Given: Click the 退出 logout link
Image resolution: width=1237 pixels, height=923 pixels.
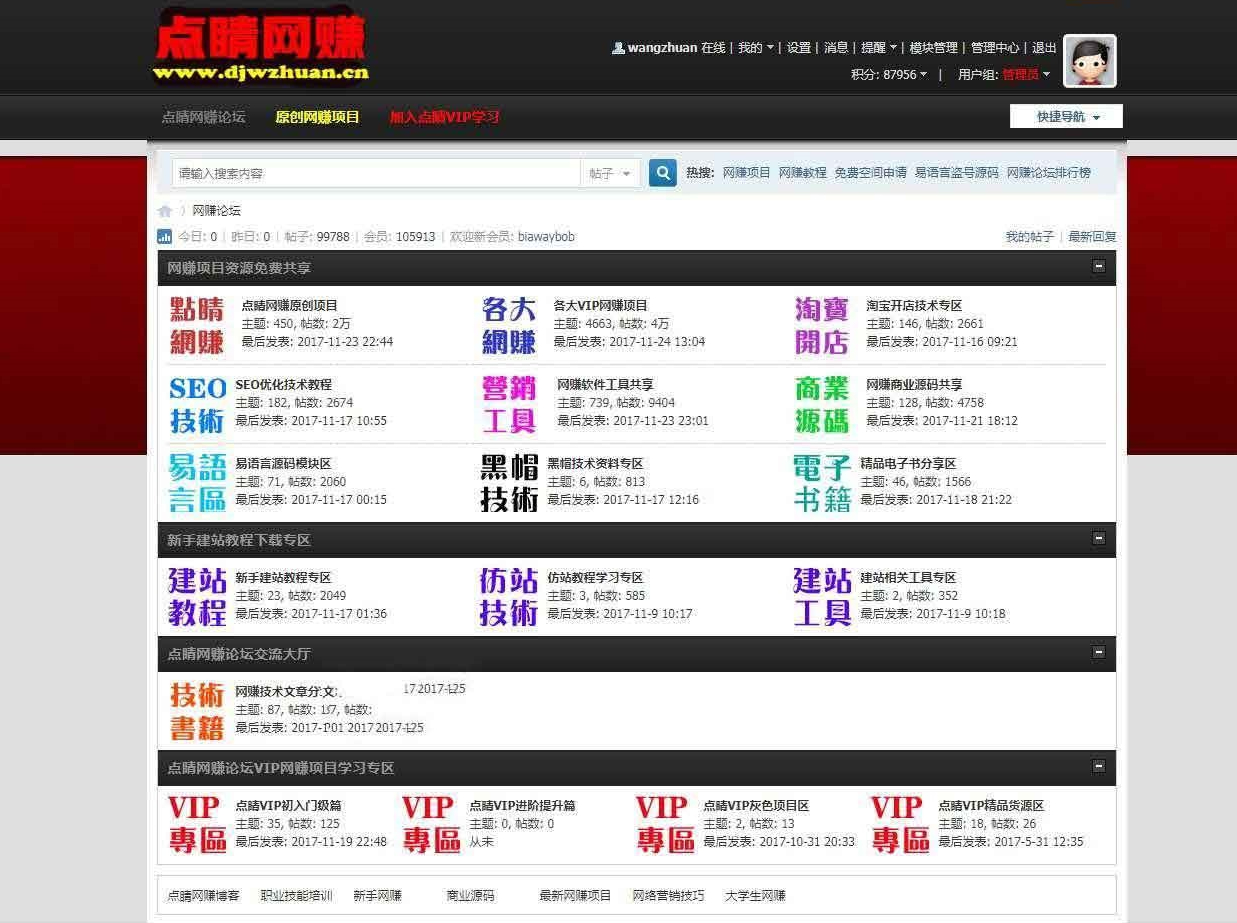Looking at the screenshot, I should coord(1044,47).
